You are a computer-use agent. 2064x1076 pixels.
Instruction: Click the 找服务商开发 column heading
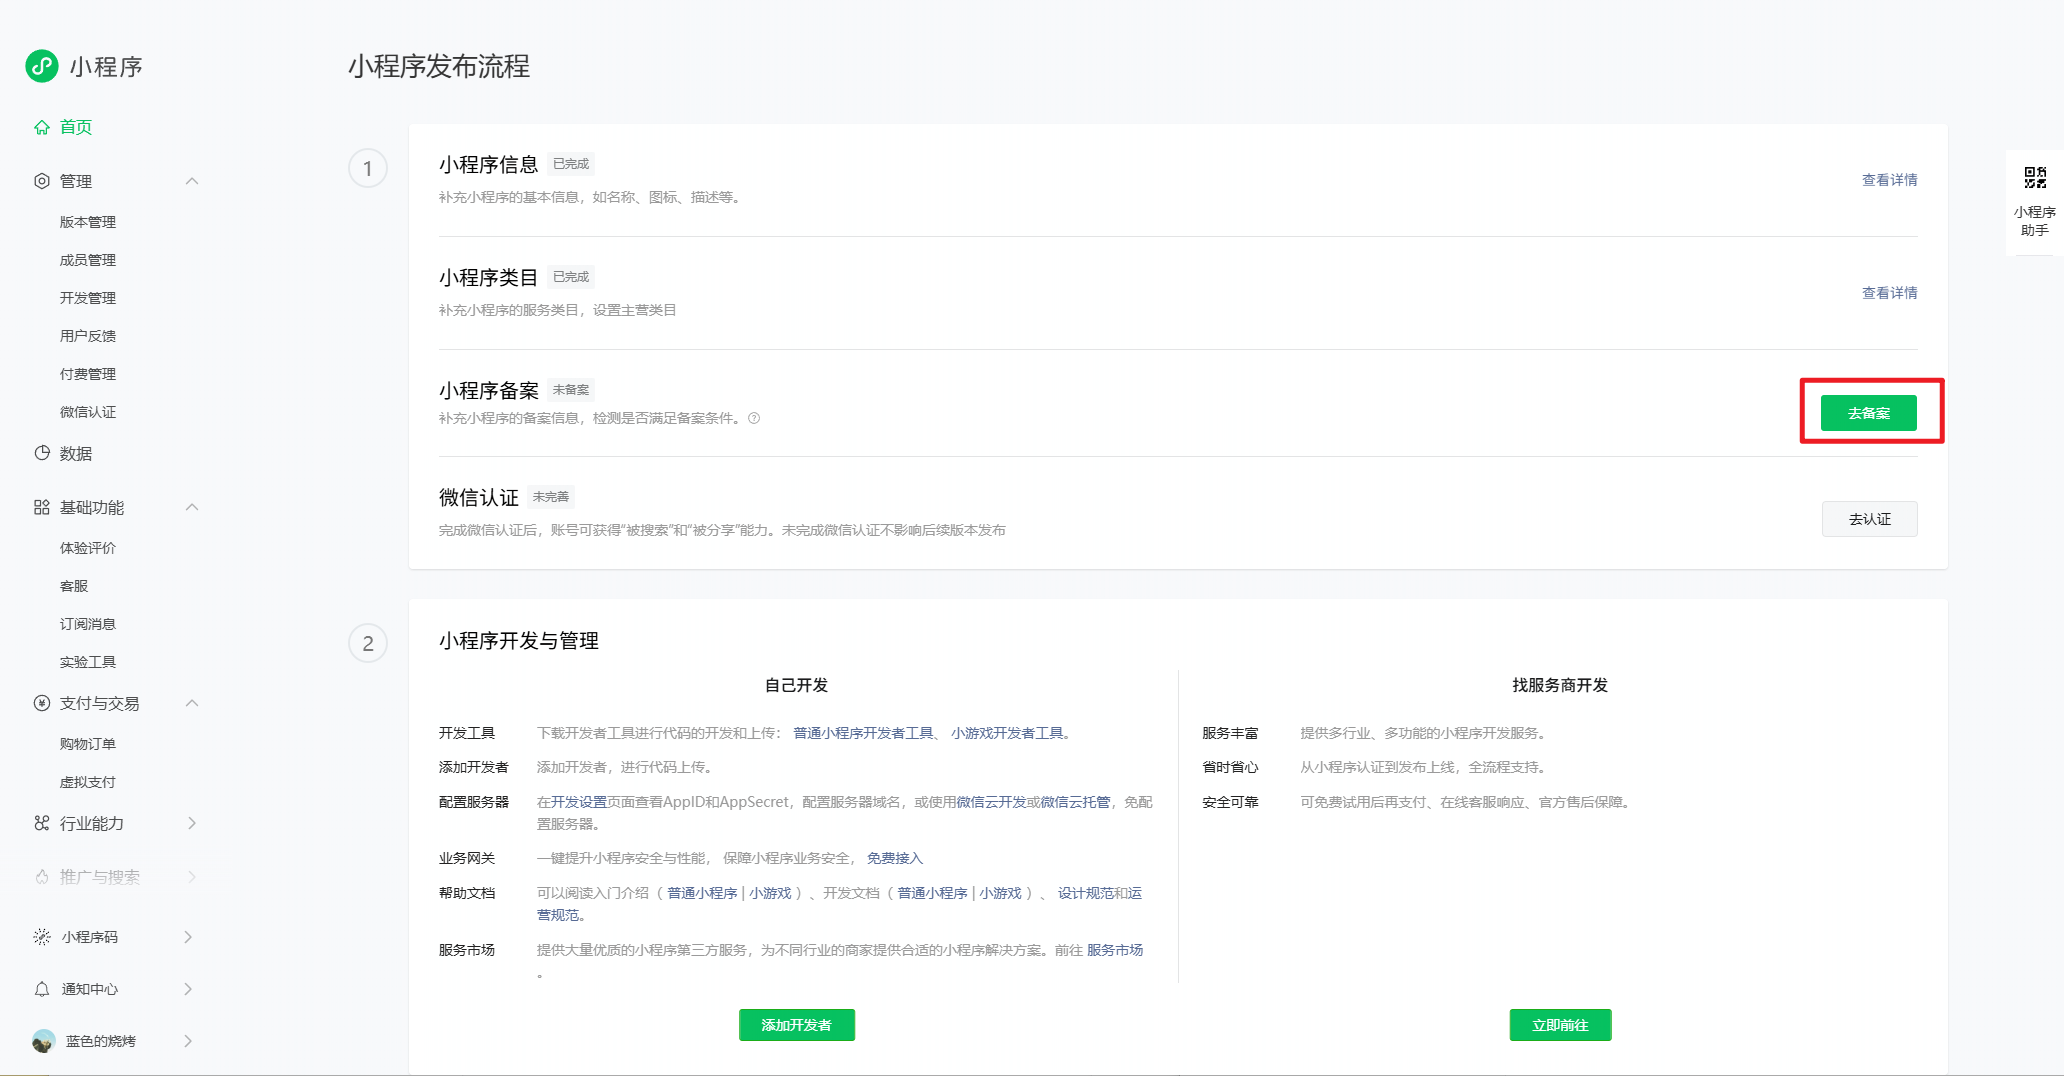1560,685
